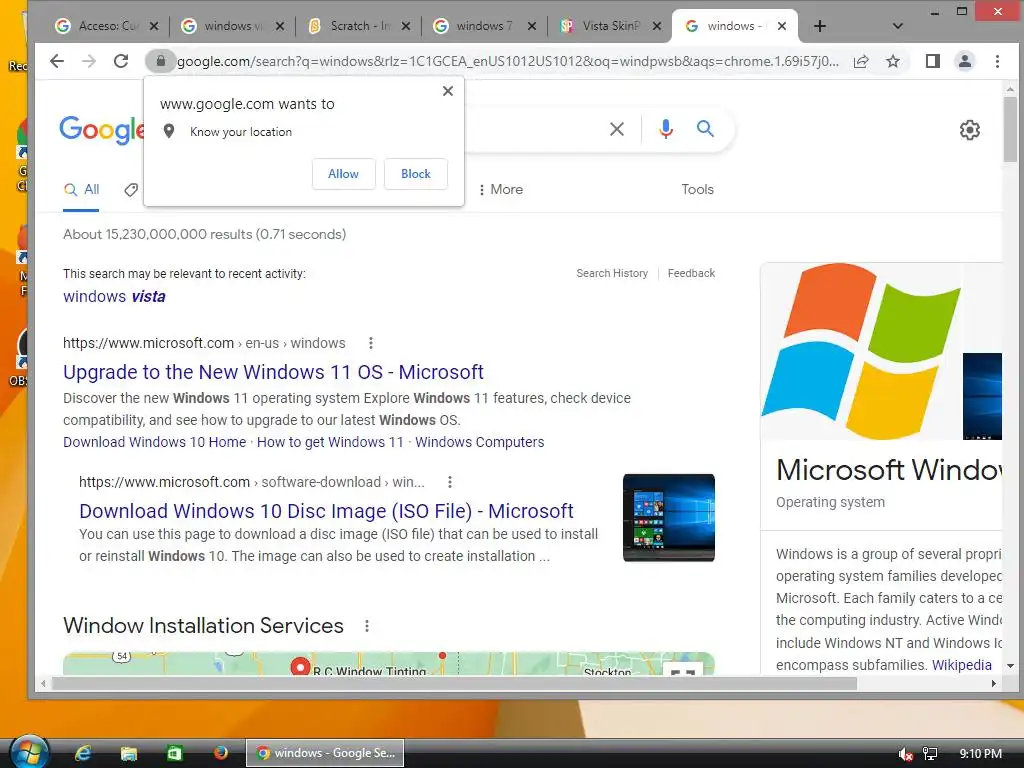Image resolution: width=1024 pixels, height=768 pixels.
Task: Click the Windows Start orb
Action: [x=29, y=752]
